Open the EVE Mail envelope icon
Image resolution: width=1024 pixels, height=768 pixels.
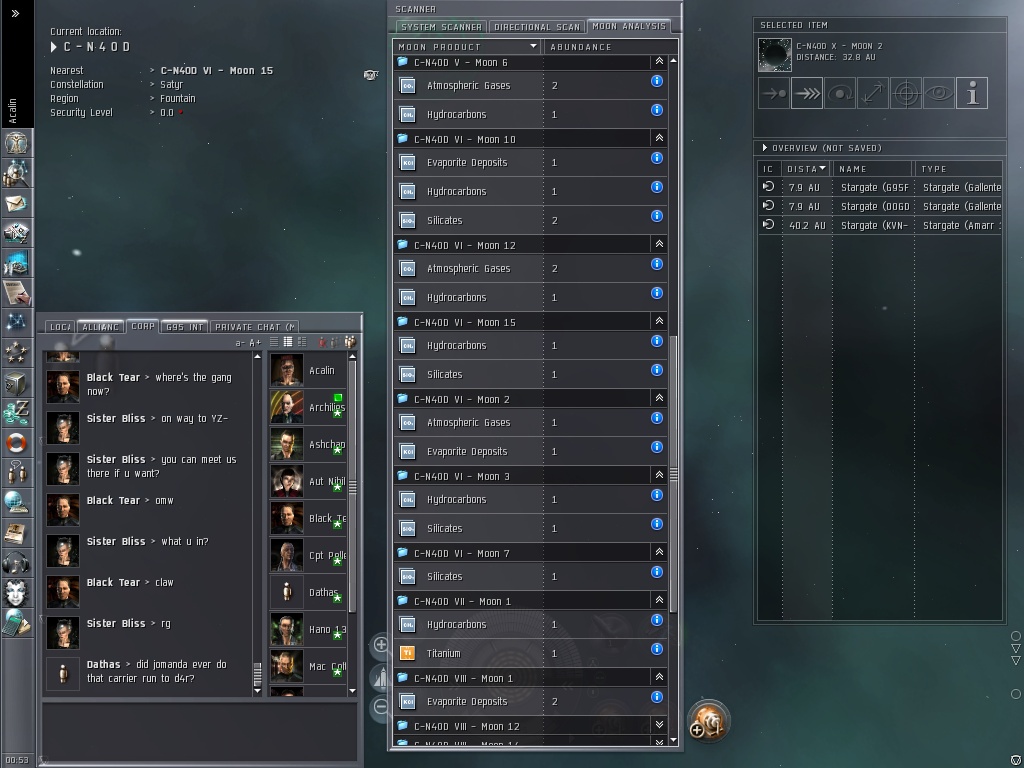point(16,204)
